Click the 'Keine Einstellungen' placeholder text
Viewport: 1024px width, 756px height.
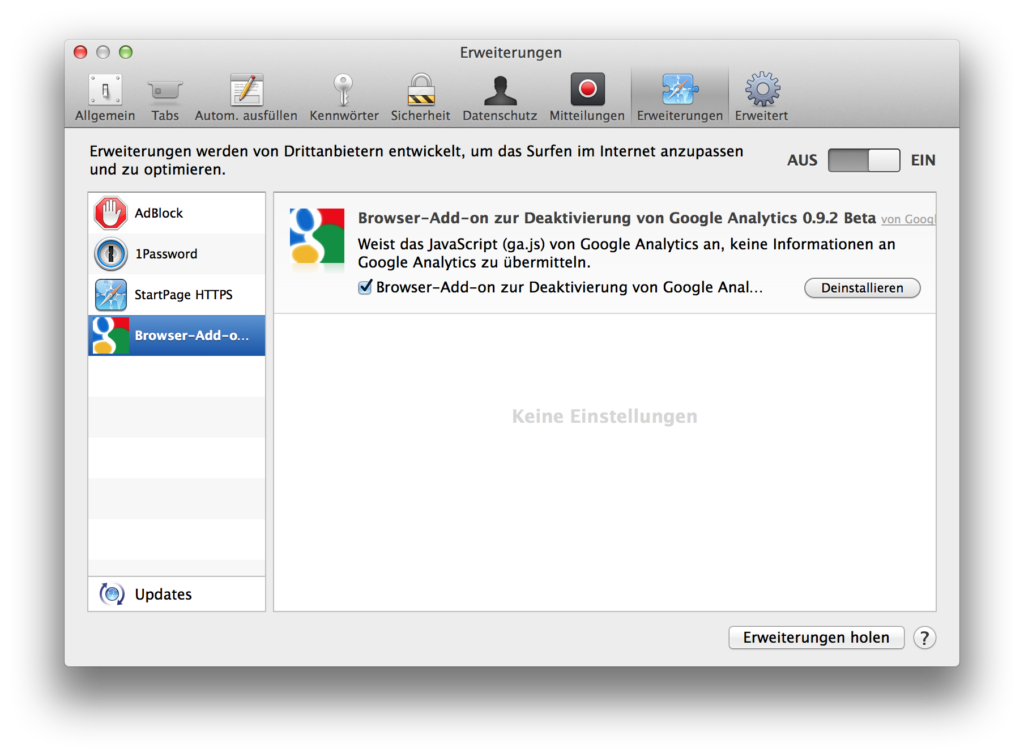605,416
